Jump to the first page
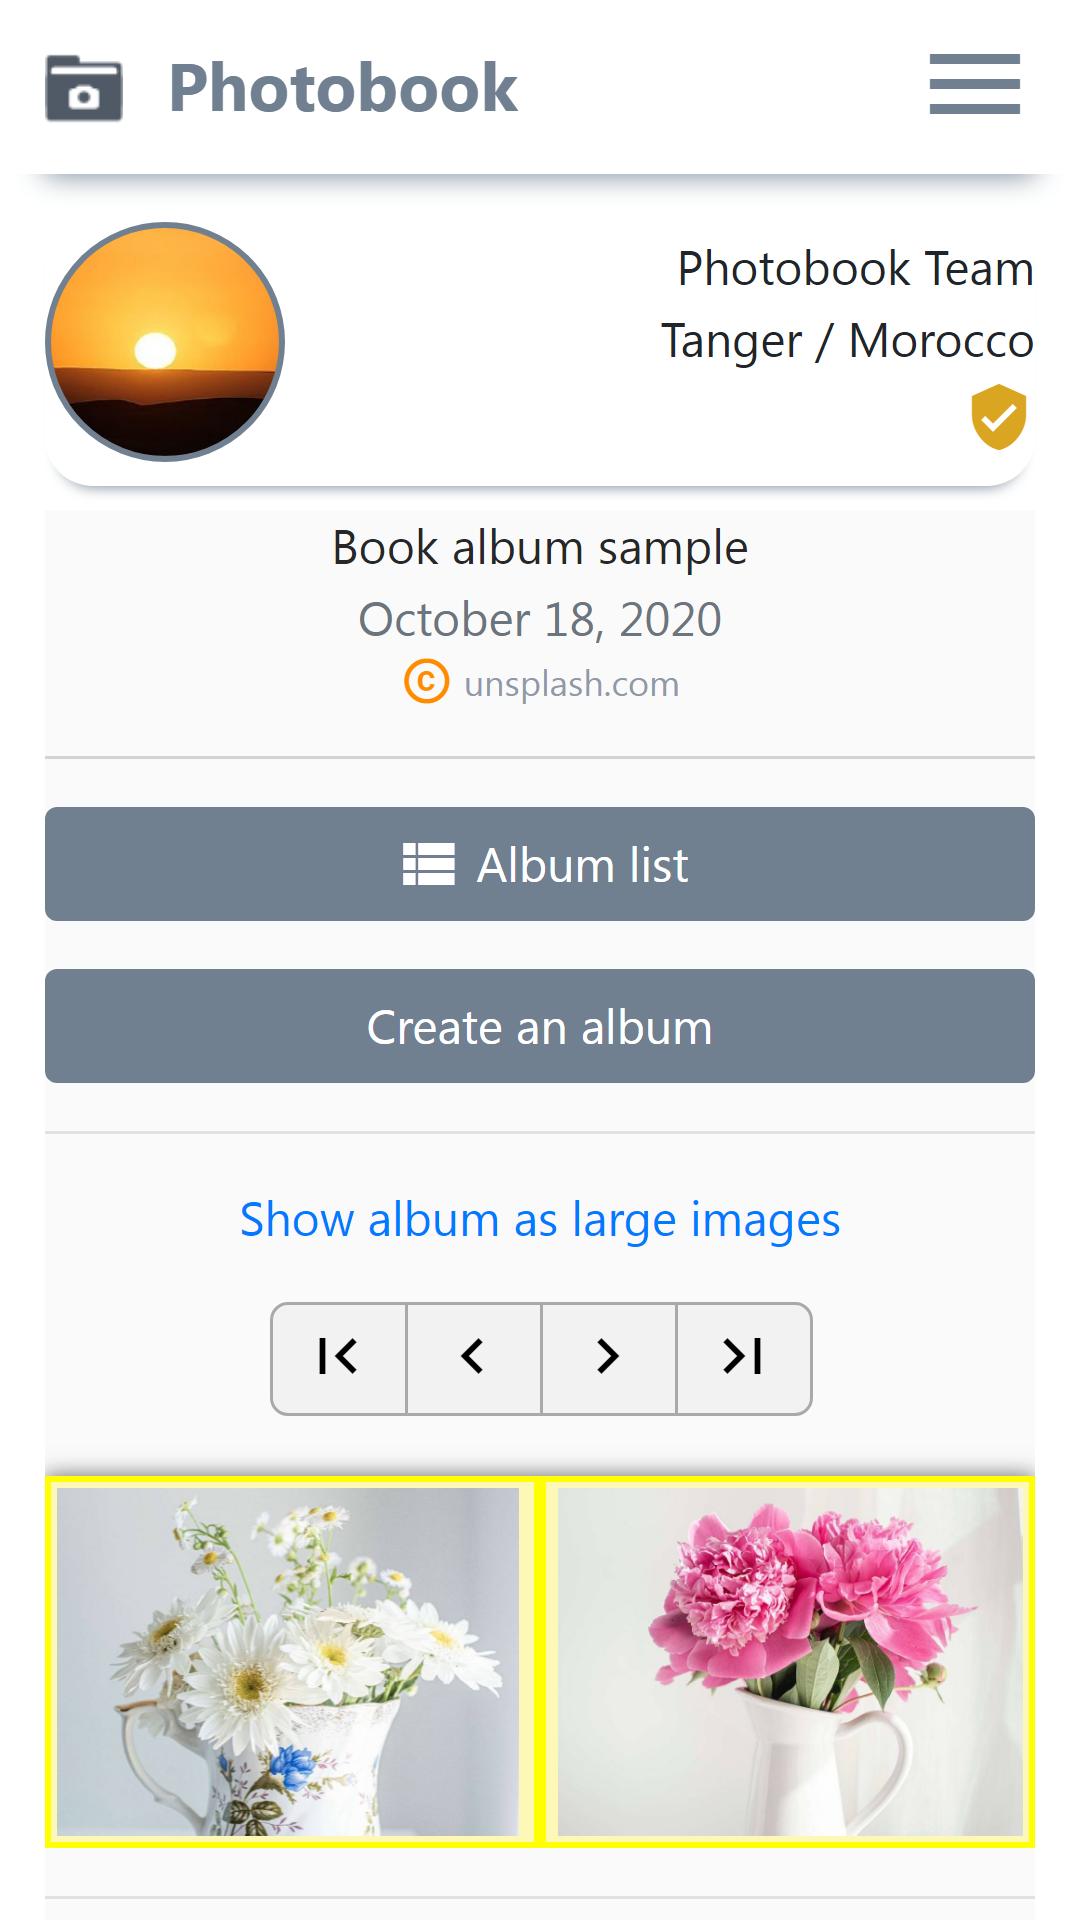 tap(339, 1358)
